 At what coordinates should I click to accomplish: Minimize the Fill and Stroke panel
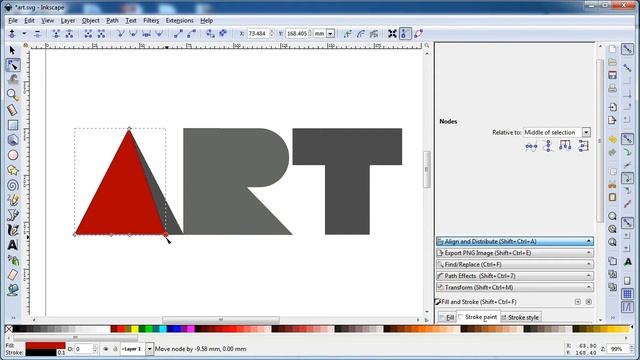click(x=578, y=302)
